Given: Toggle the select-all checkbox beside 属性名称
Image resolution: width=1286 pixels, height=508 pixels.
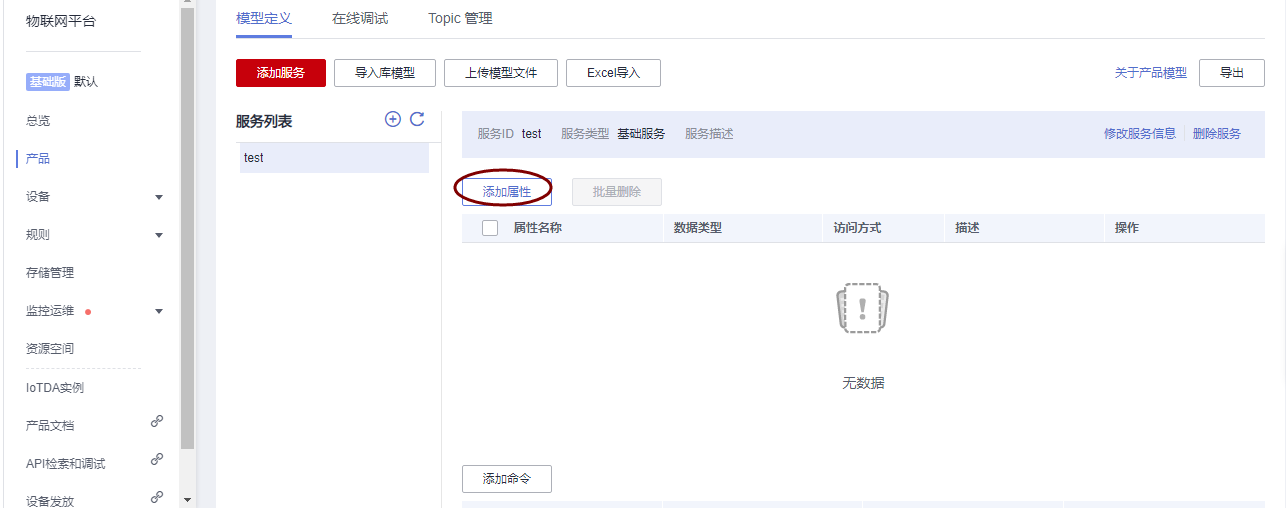Looking at the screenshot, I should [490, 228].
